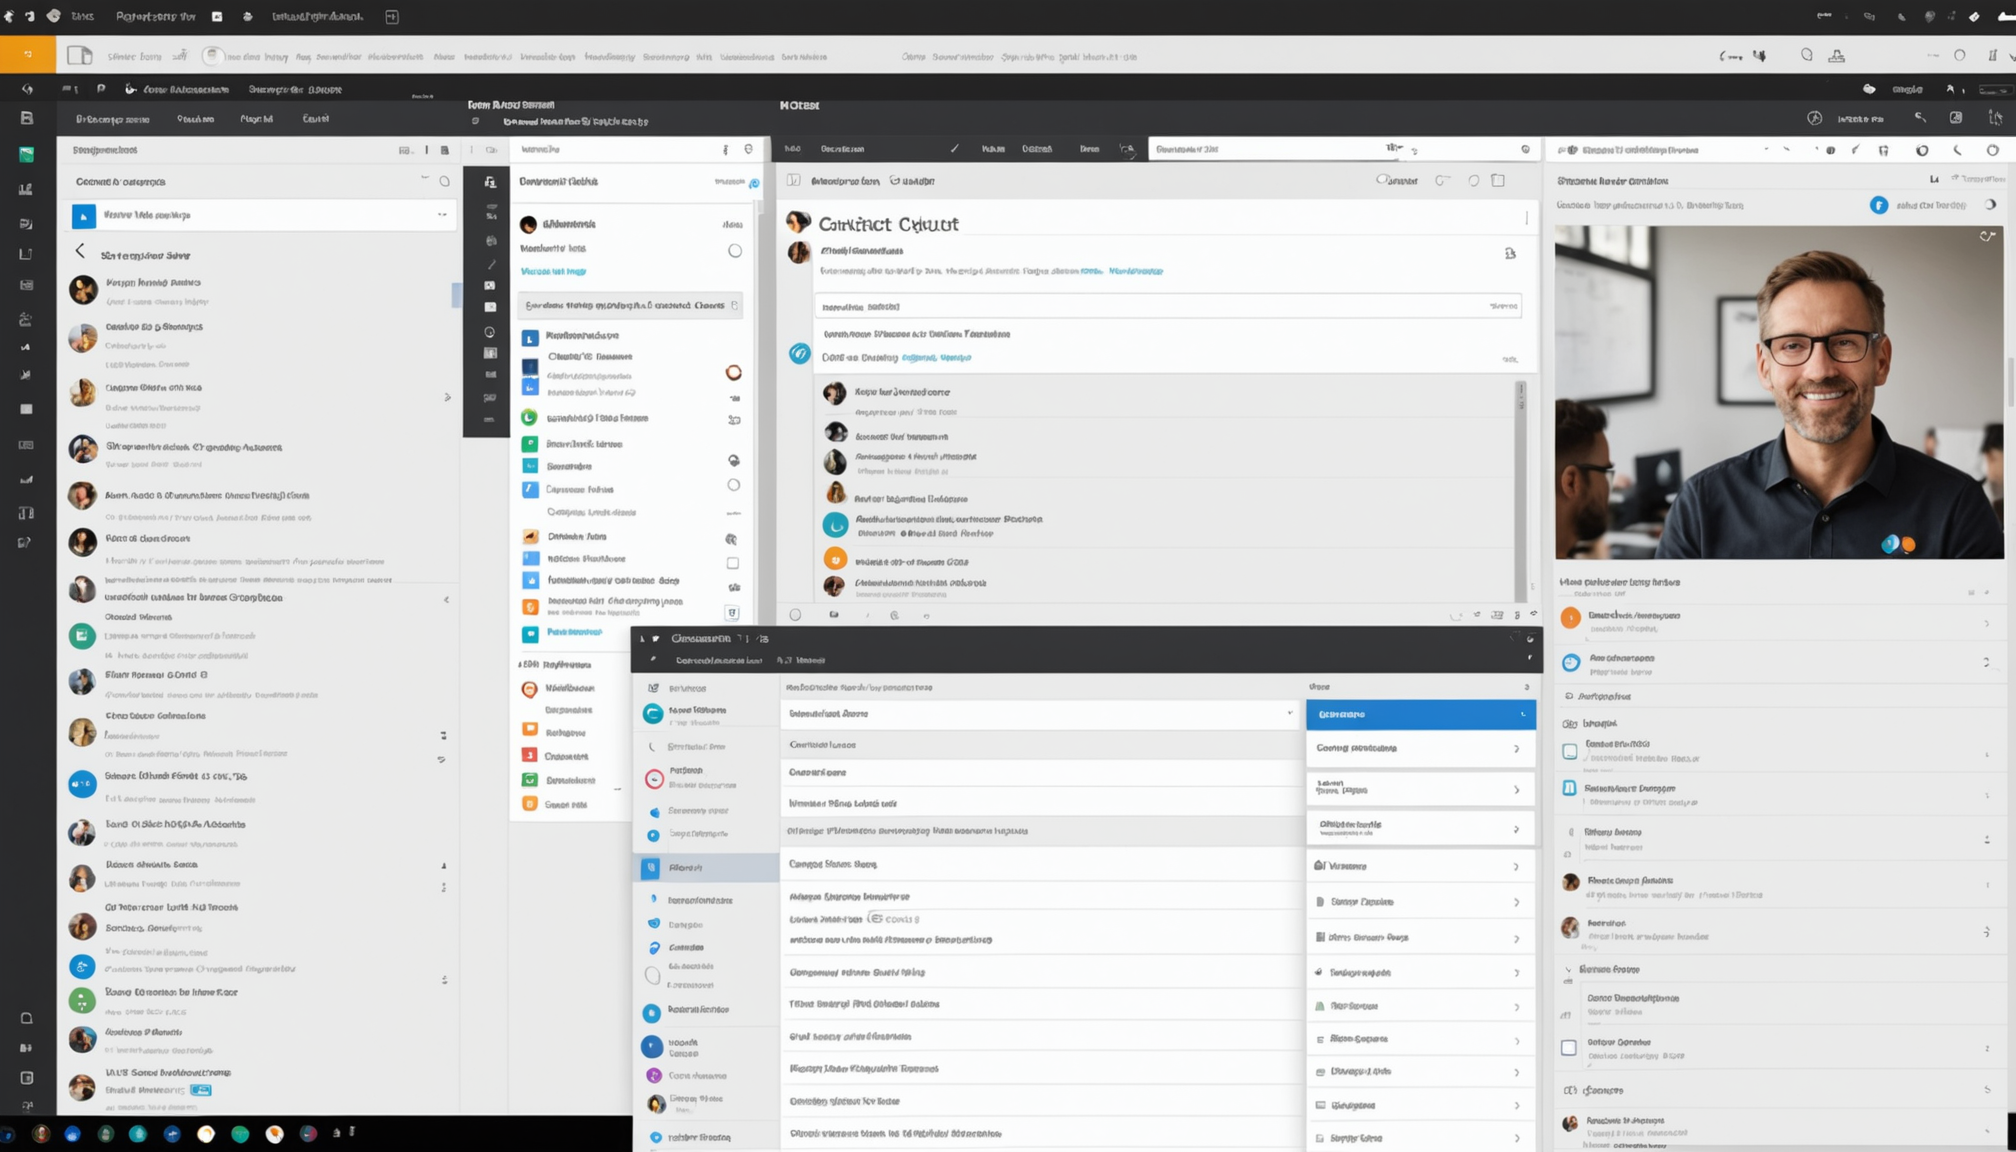The width and height of the screenshot is (2016, 1152).
Task: Click into the white search field in the center tab bar
Action: 1343,149
